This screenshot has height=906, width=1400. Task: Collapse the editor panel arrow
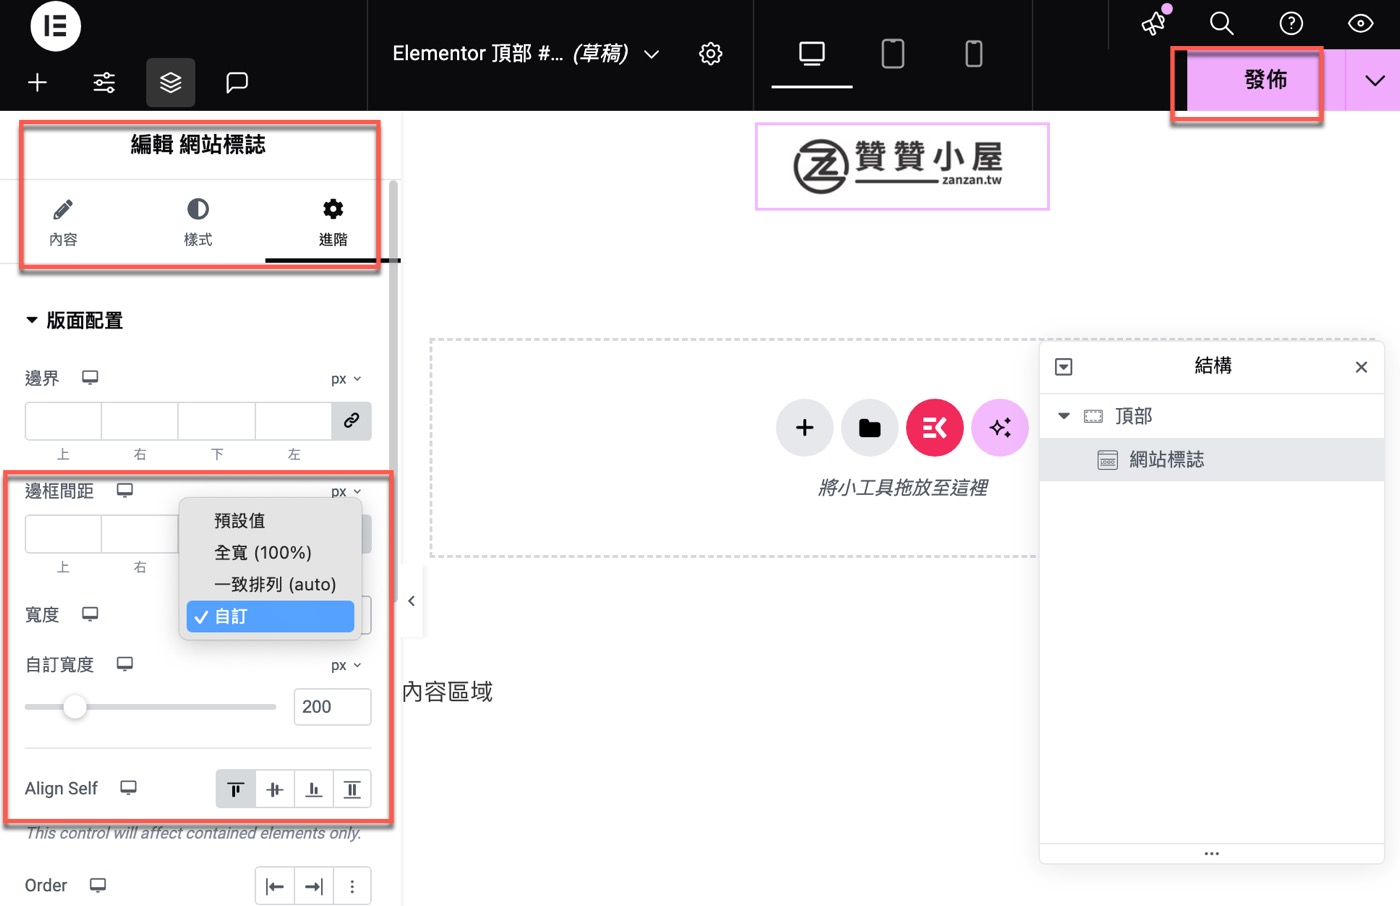(x=411, y=601)
